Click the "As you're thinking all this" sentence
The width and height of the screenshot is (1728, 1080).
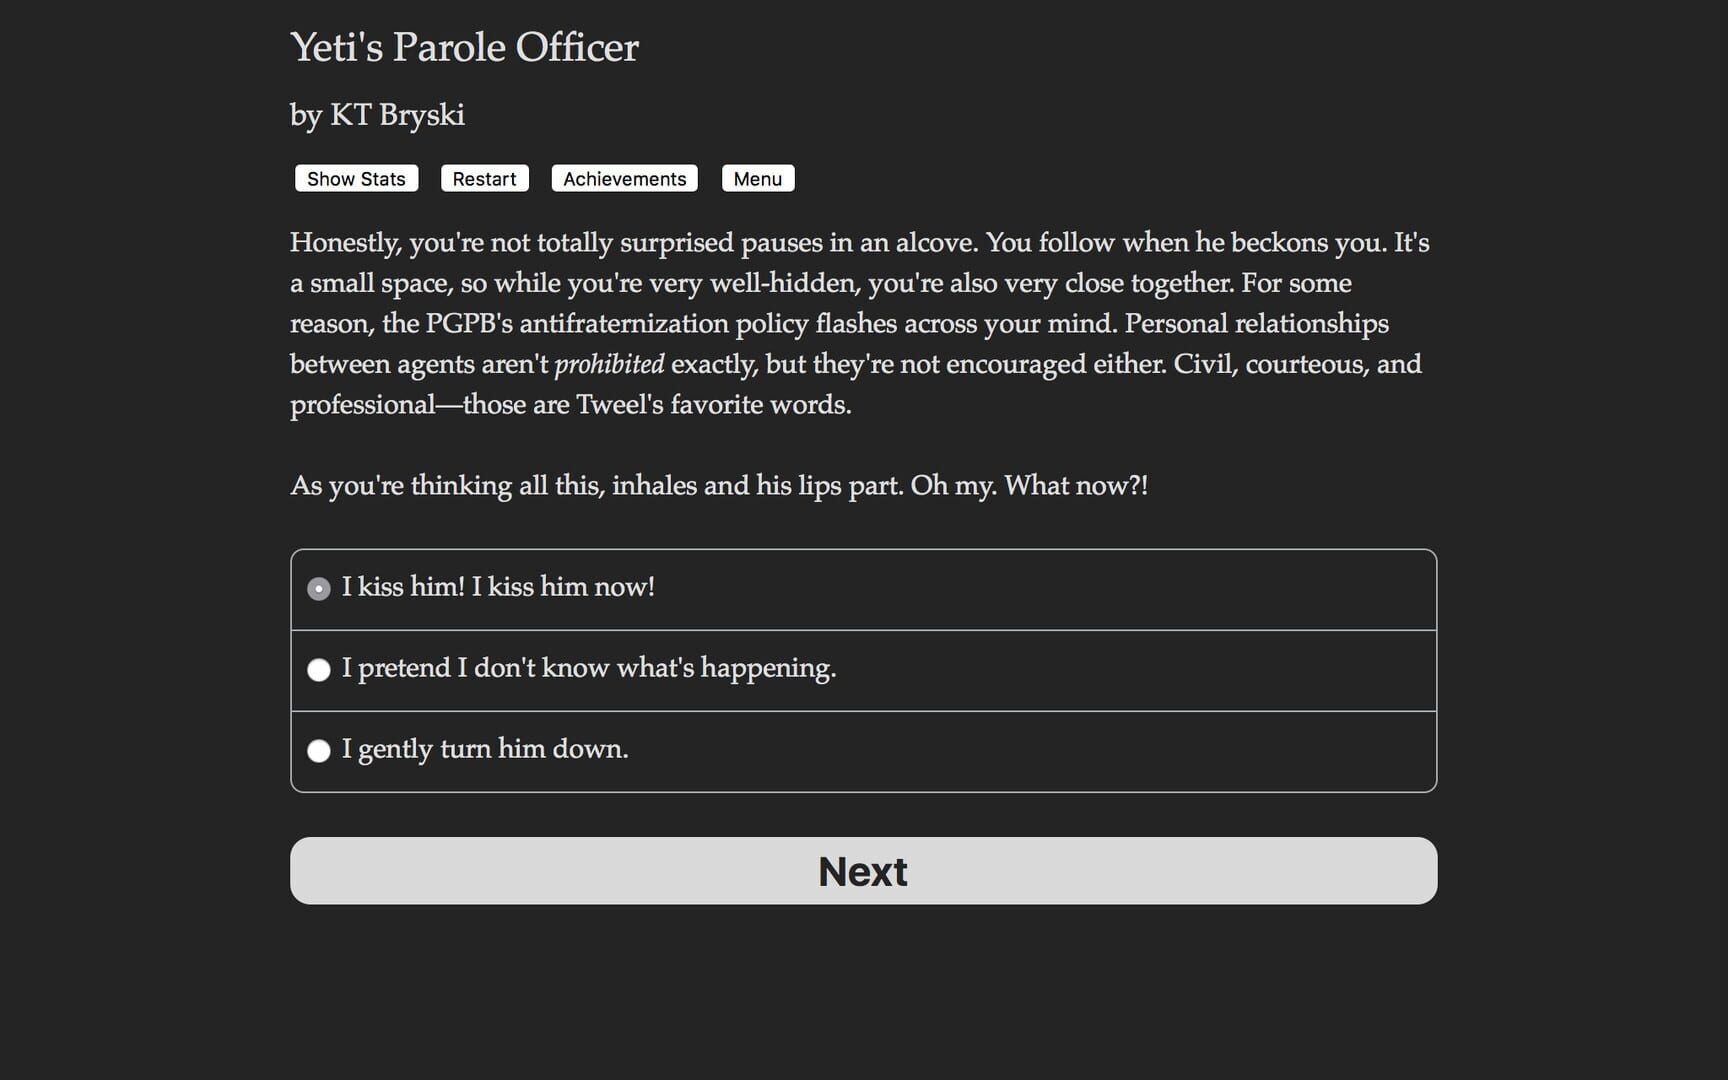click(x=447, y=486)
